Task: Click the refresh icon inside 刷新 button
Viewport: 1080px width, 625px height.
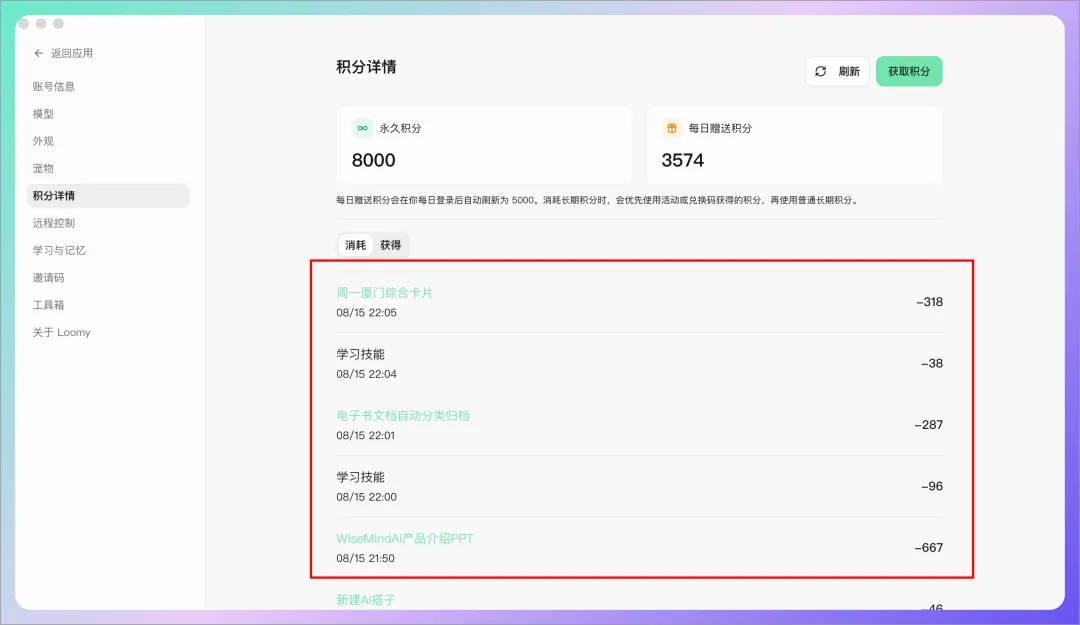Action: (x=820, y=72)
